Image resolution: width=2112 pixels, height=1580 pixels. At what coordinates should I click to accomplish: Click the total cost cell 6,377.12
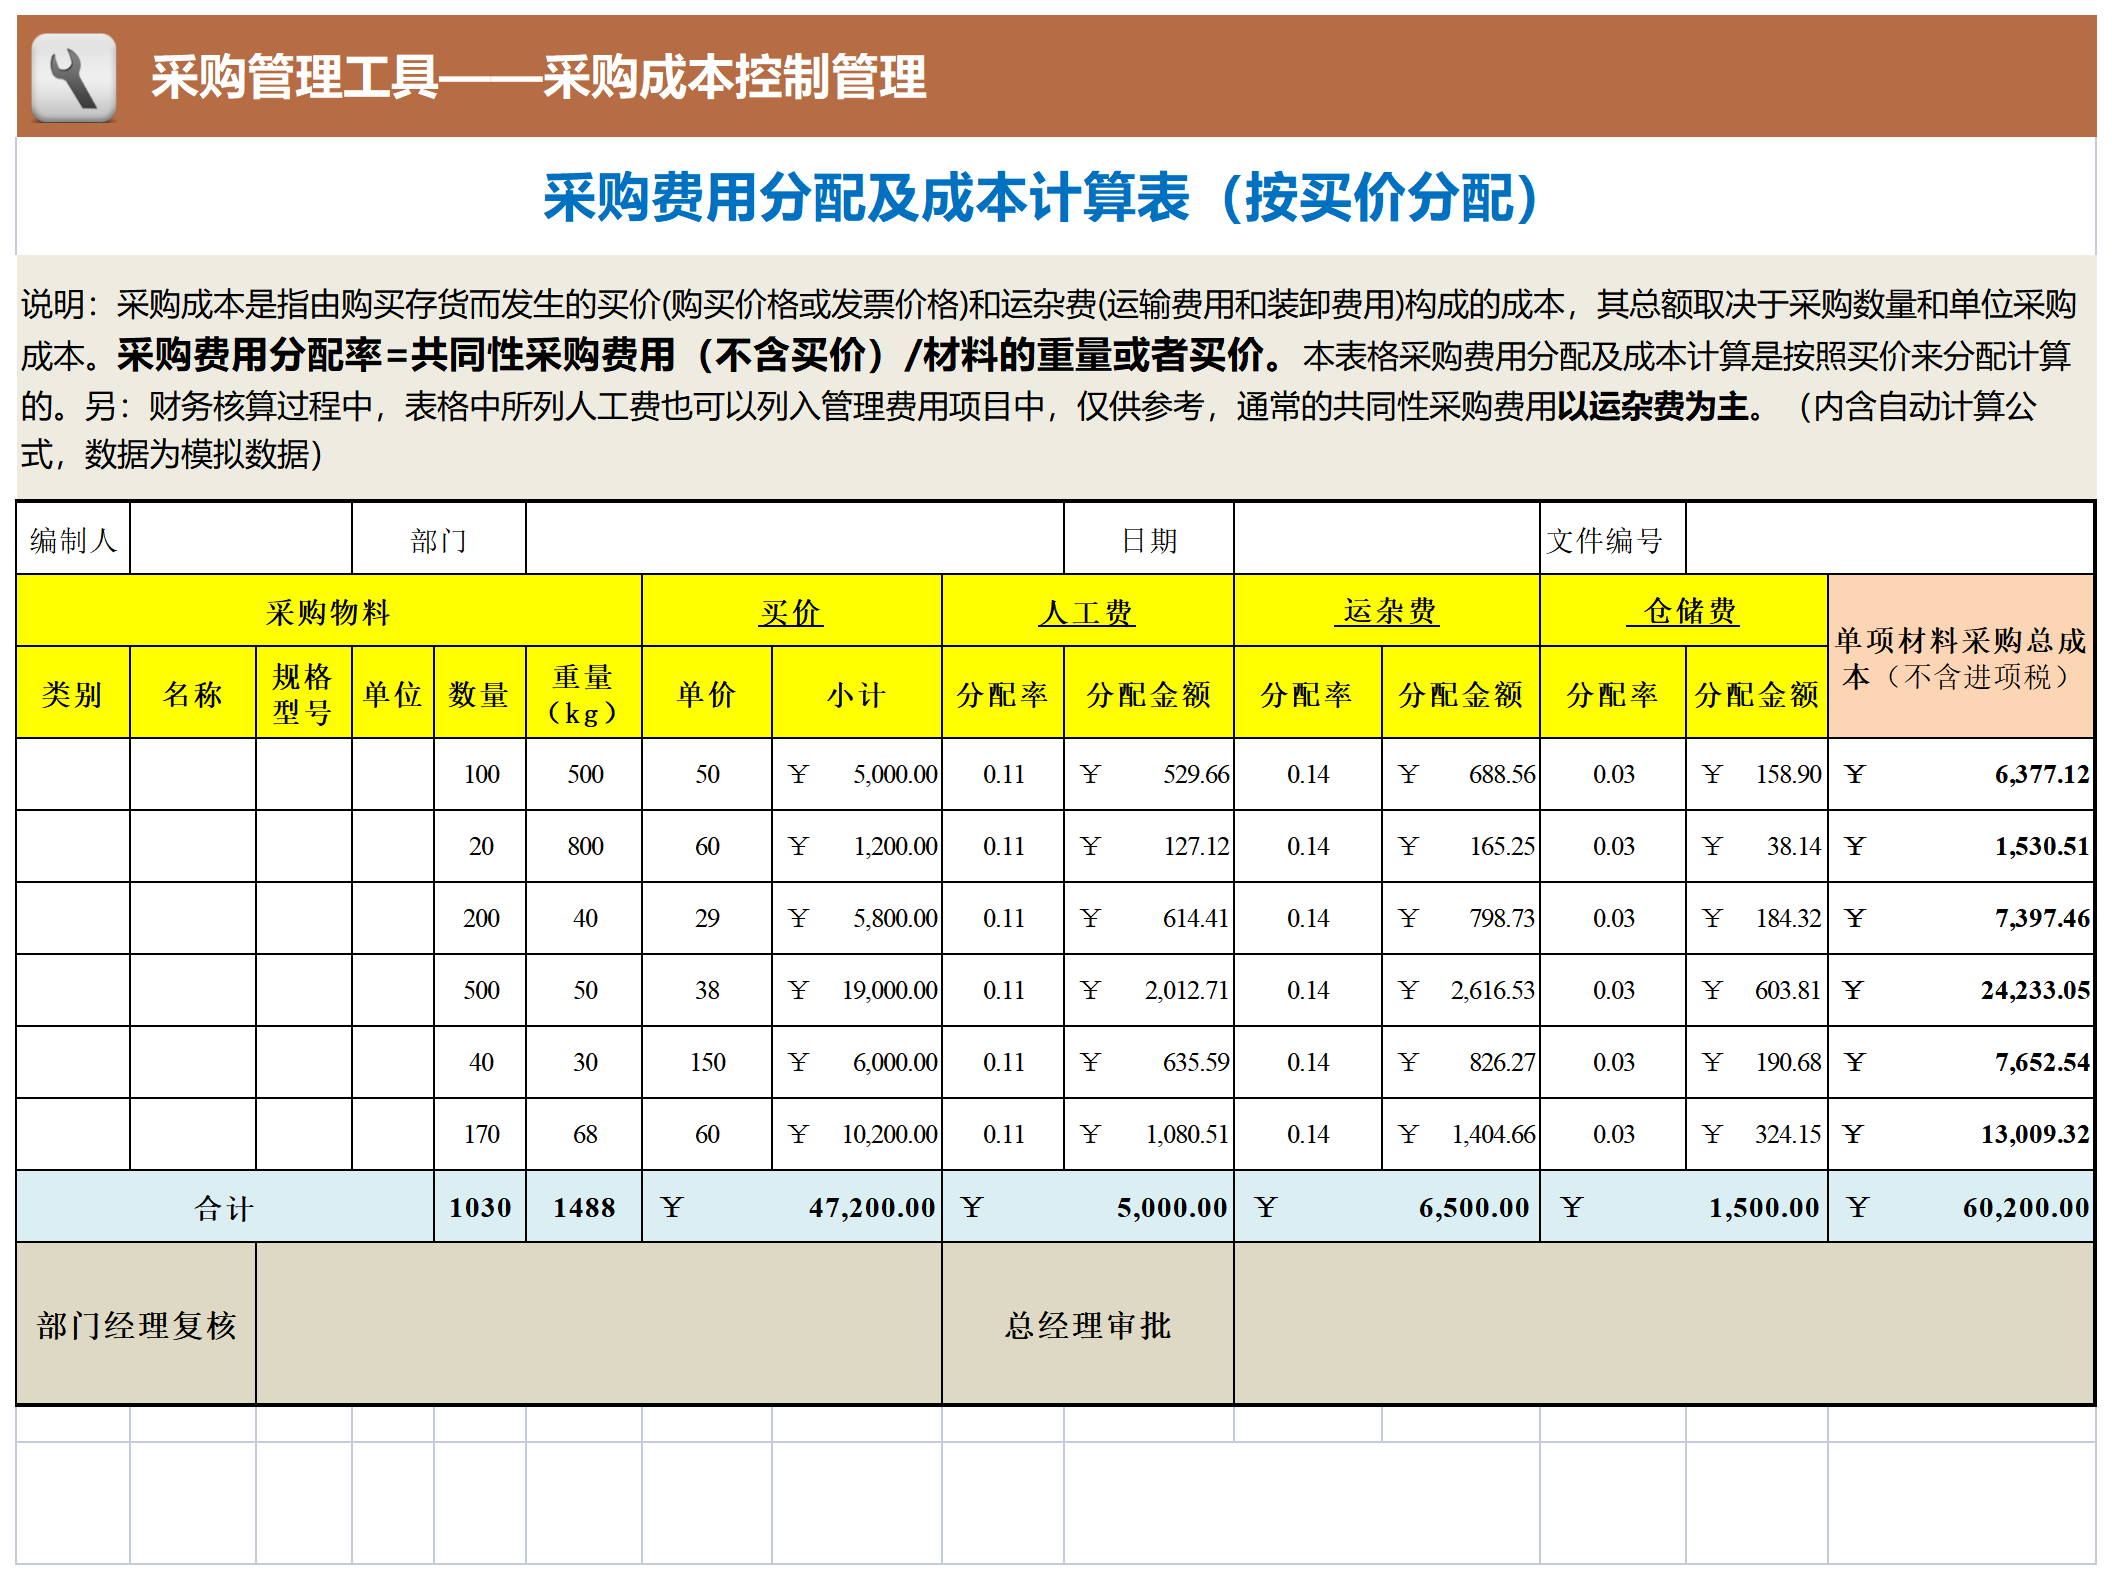[x=1960, y=774]
